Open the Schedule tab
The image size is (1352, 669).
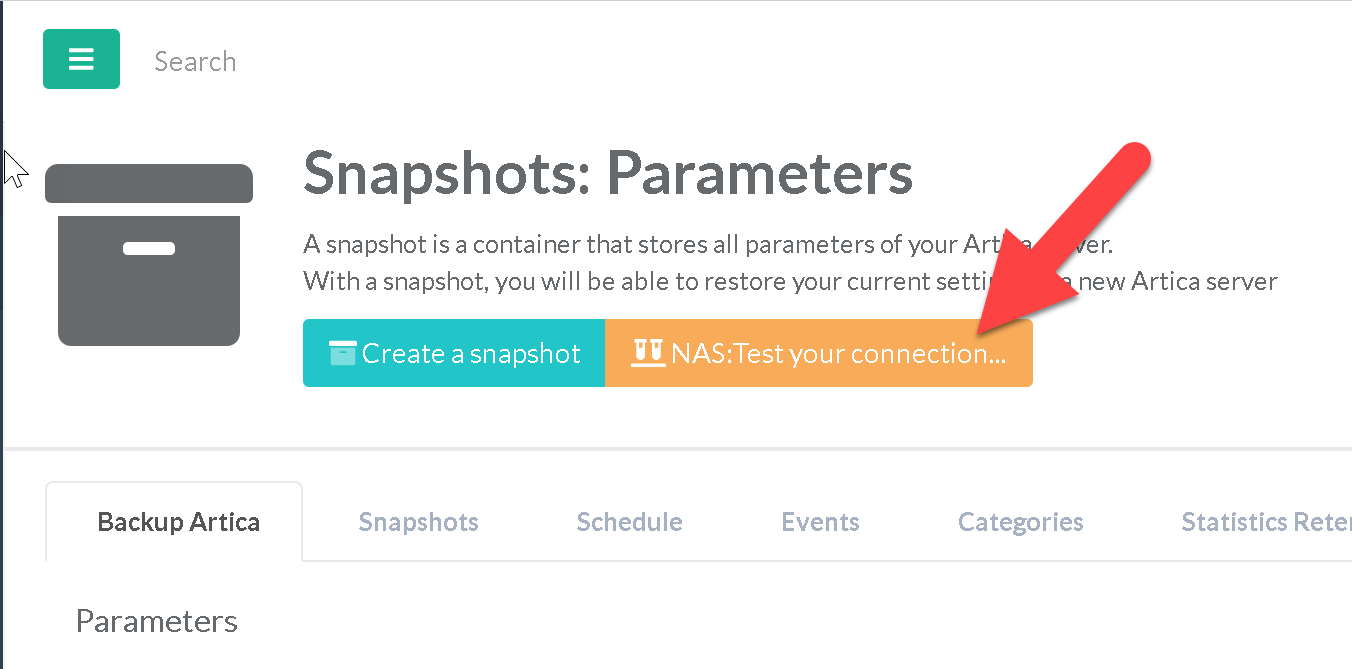pos(629,522)
